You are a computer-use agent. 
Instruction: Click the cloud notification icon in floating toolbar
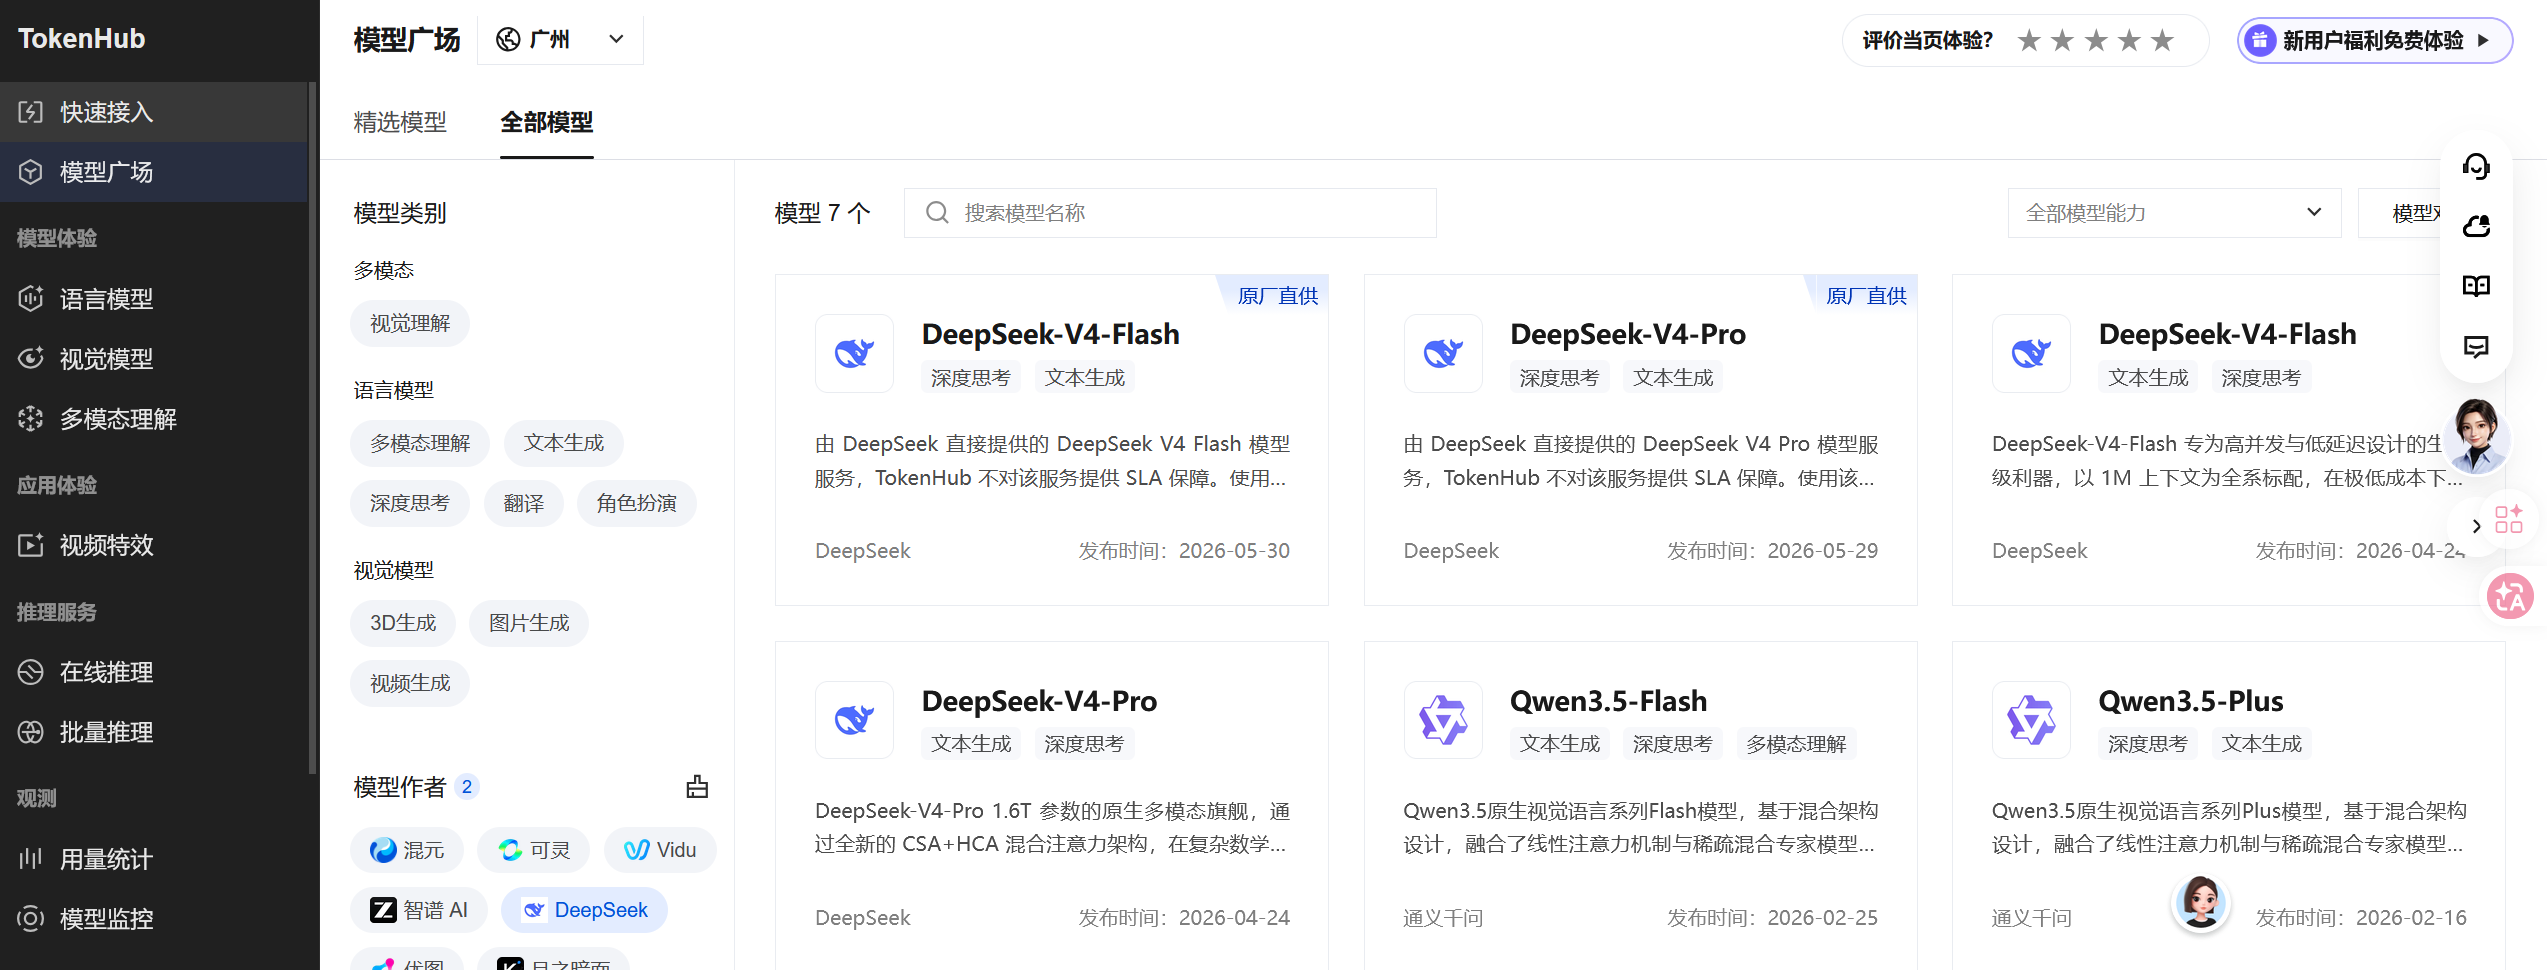click(x=2476, y=226)
